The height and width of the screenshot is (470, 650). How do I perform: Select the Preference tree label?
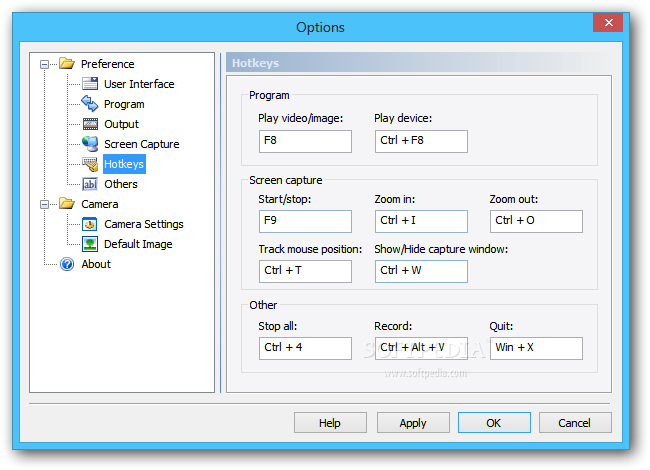[x=107, y=64]
